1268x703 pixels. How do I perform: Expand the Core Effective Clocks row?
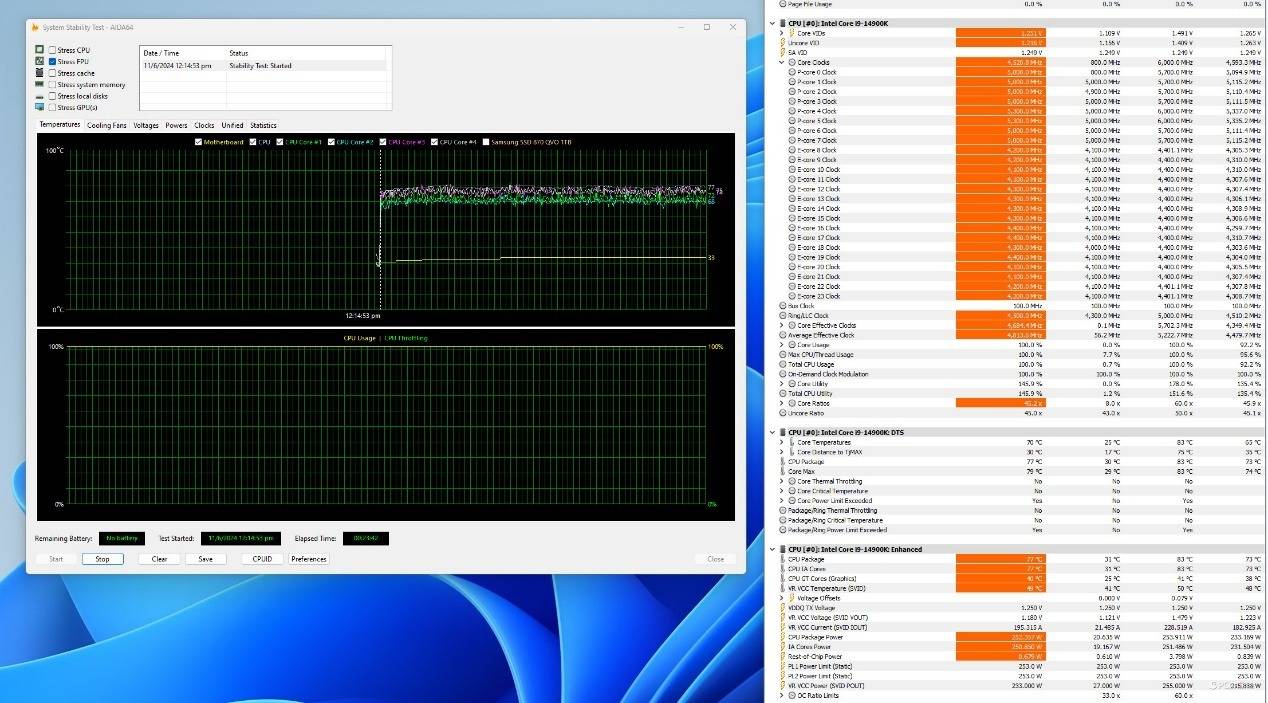782,326
